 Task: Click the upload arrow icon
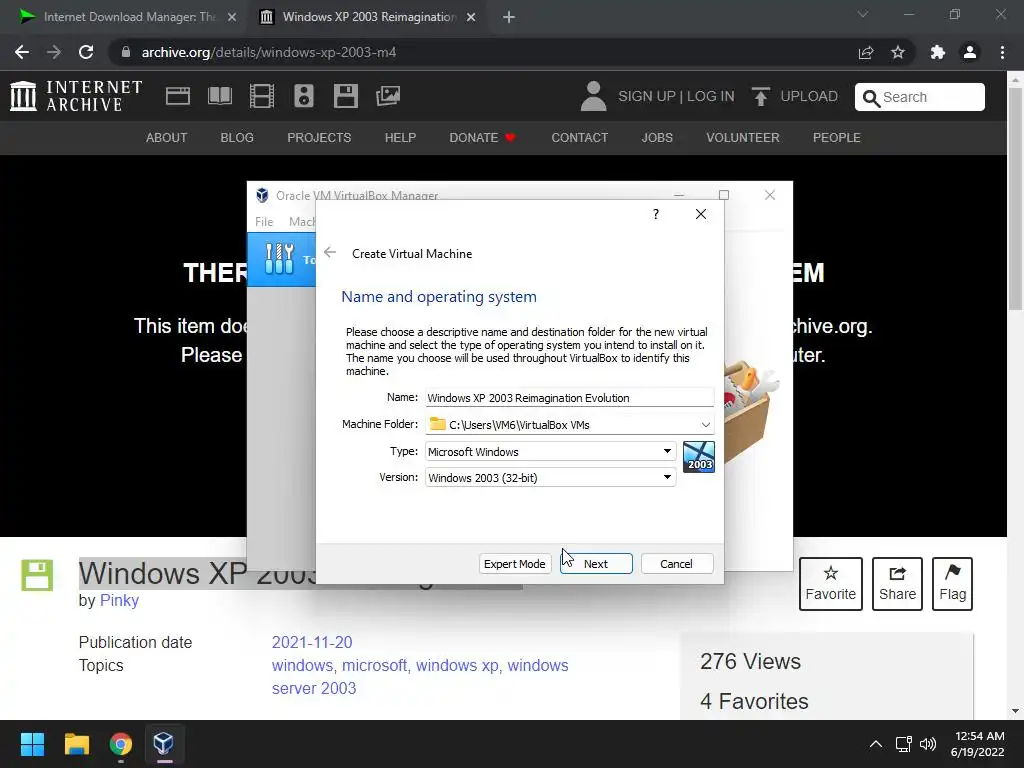coord(760,97)
